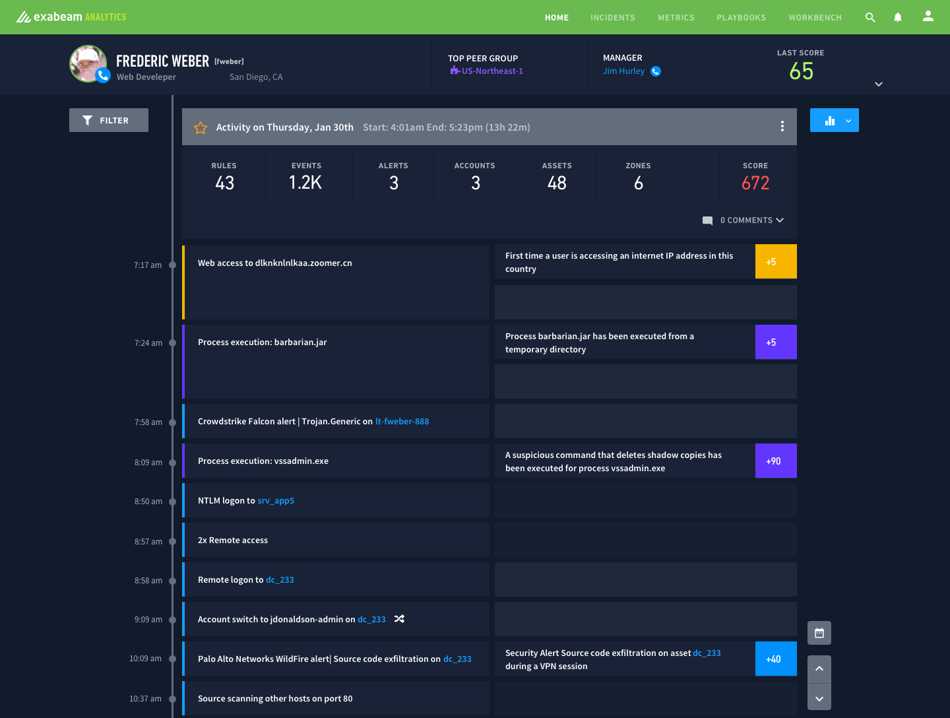
Task: Open the Playbooks menu item
Action: click(741, 17)
